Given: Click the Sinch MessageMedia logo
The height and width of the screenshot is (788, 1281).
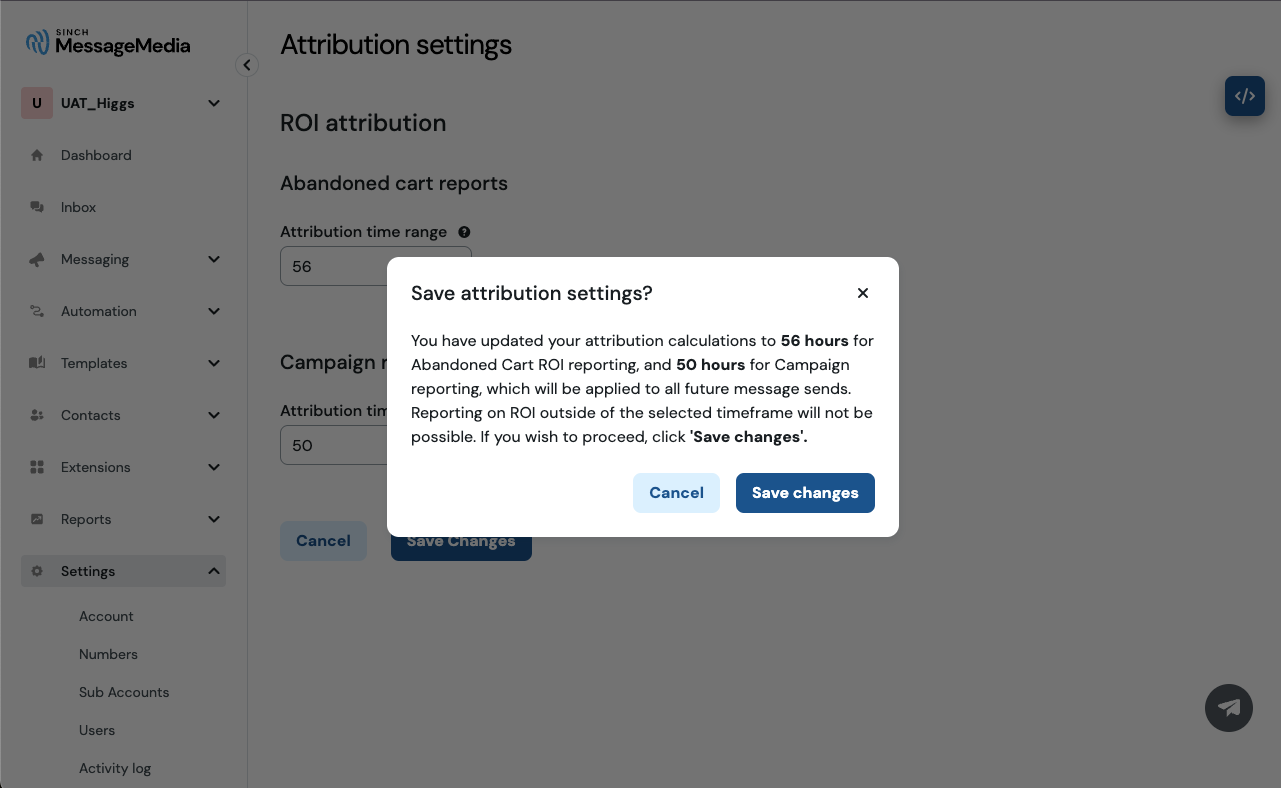Looking at the screenshot, I should pyautogui.click(x=108, y=42).
